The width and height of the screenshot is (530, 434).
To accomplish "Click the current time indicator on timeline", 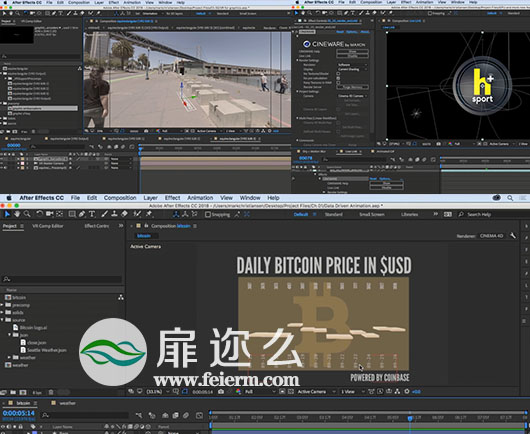I will pos(410,418).
